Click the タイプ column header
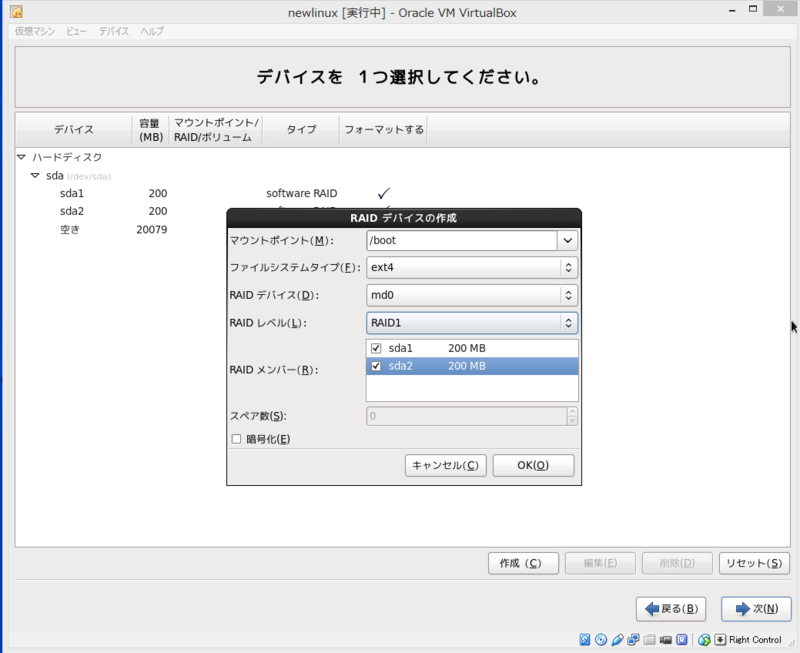Image resolution: width=800 pixels, height=653 pixels. [301, 130]
